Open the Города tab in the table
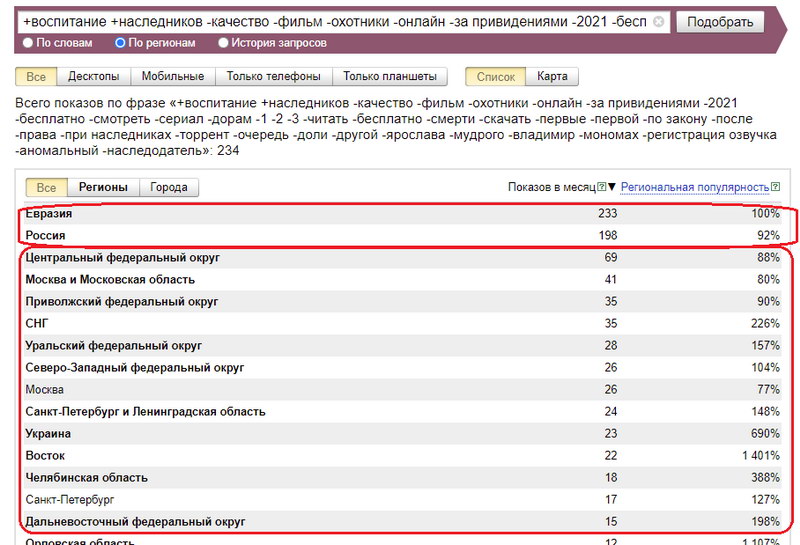Screen dimensions: 800x545 point(169,187)
